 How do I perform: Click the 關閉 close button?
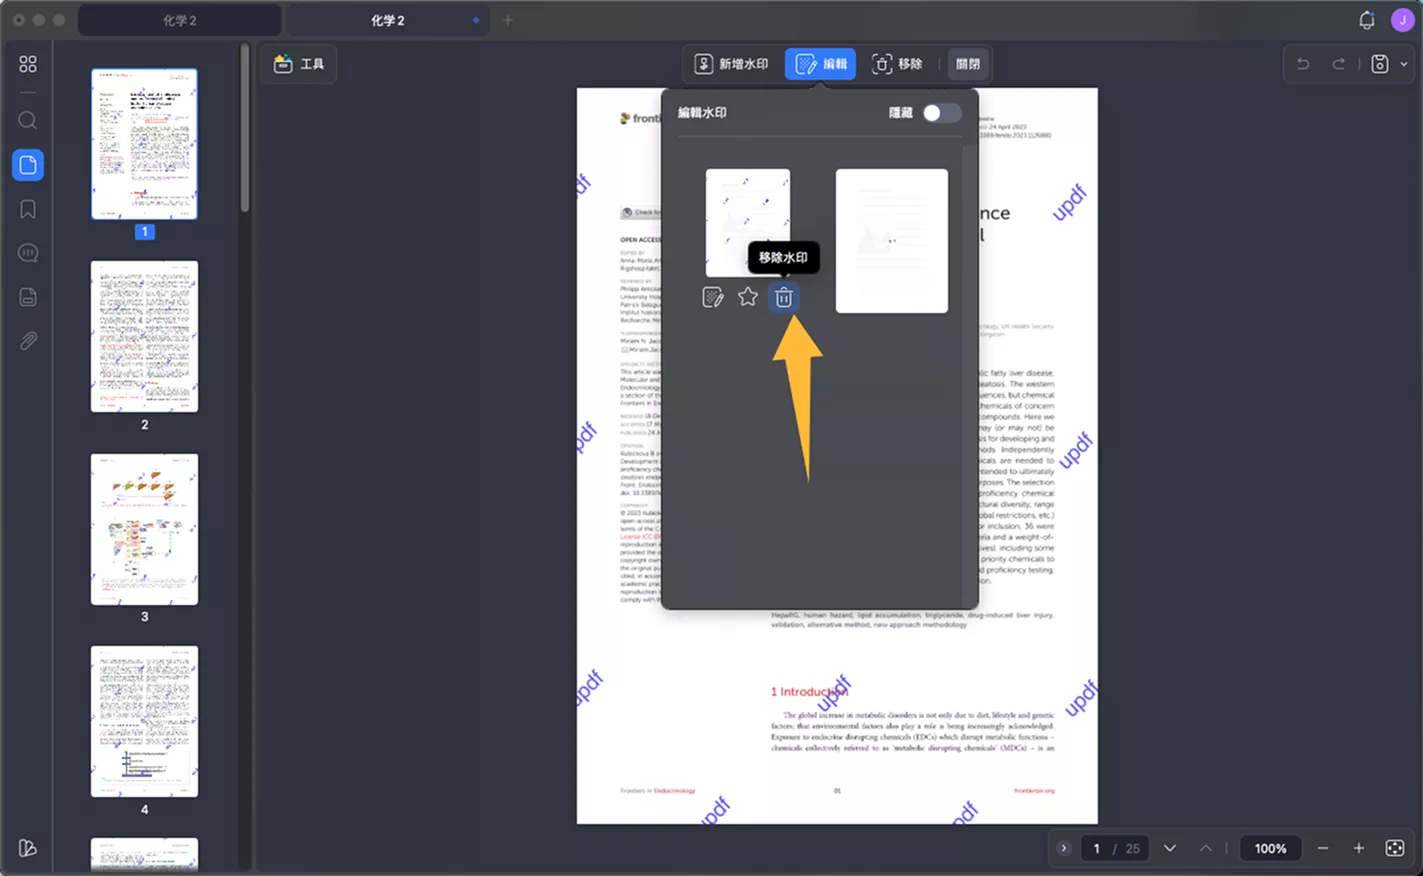[968, 64]
